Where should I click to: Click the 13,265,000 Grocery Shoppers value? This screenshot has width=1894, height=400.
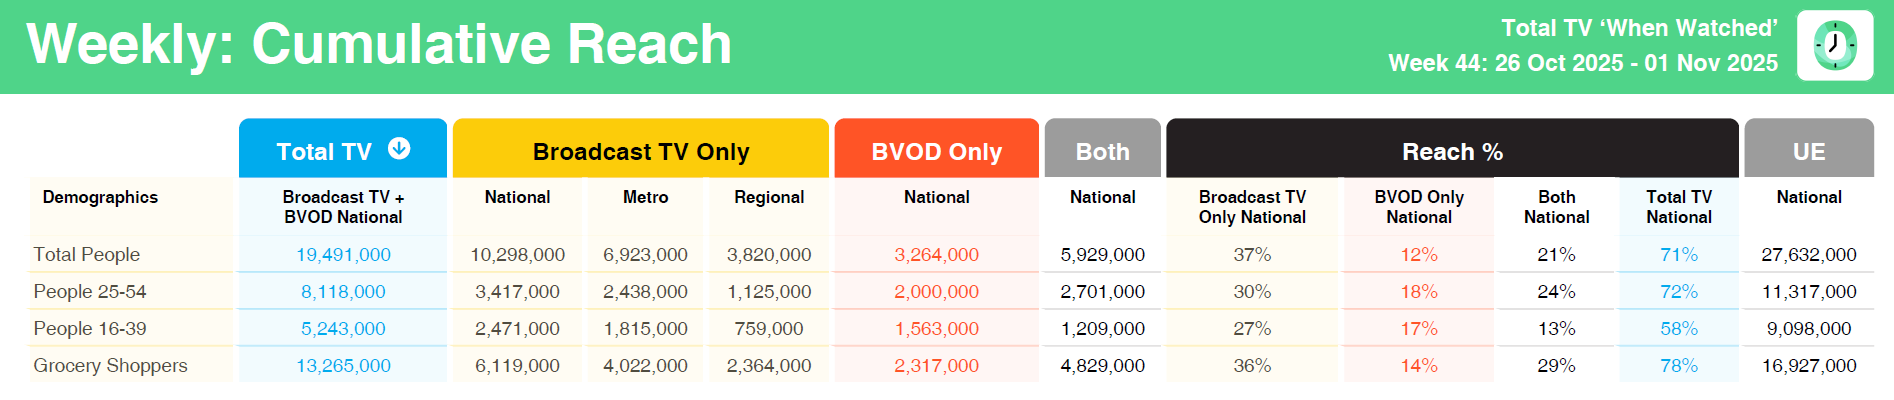[343, 365]
